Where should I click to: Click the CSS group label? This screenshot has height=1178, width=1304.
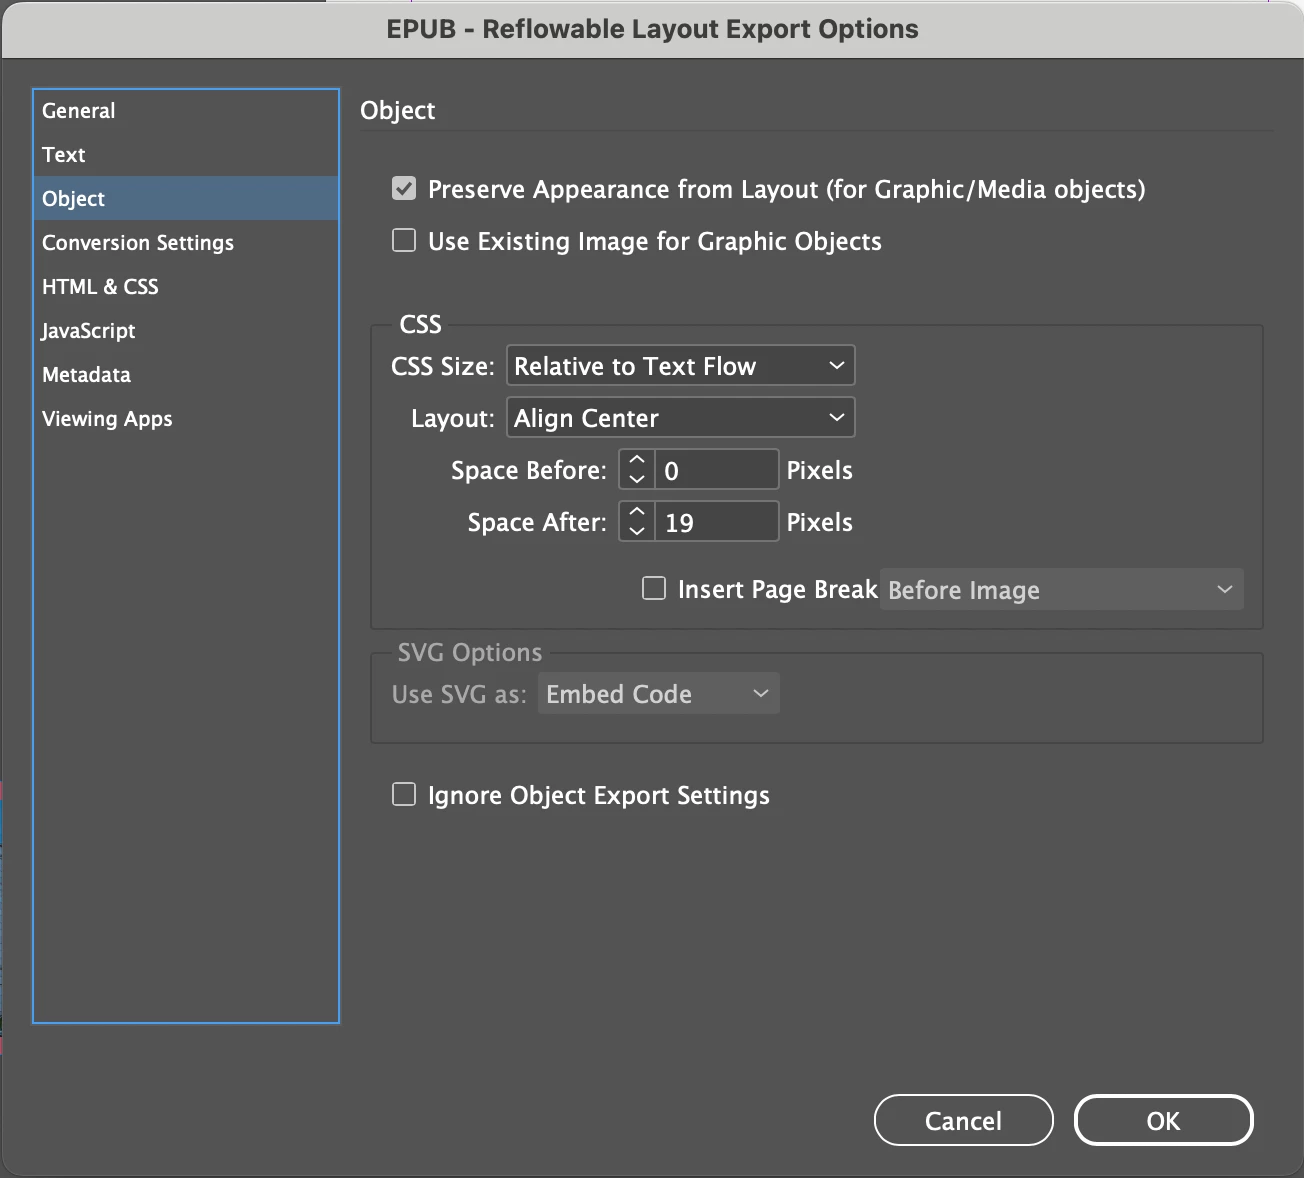pos(421,324)
